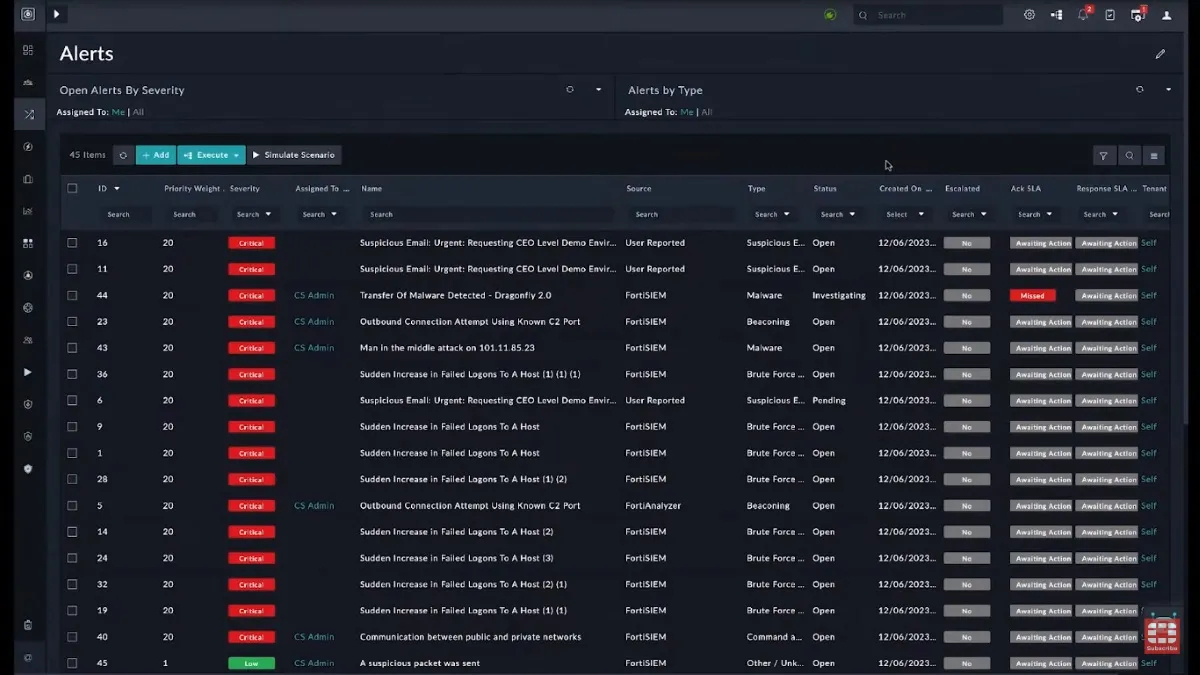This screenshot has width=1200, height=675.
Task: Select checkbox for alert ID 40
Action: (x=72, y=637)
